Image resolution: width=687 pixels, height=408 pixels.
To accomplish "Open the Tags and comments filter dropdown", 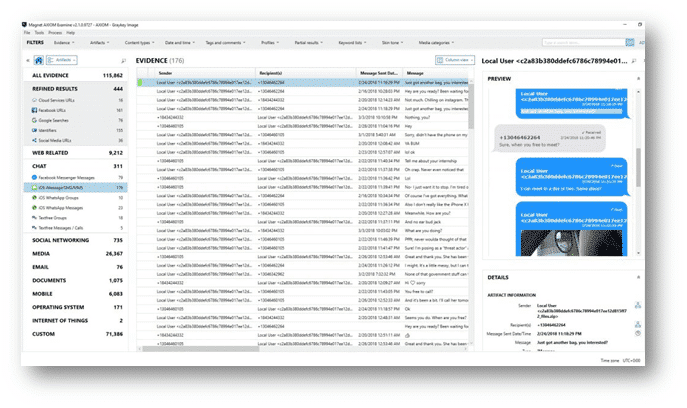I will point(226,43).
